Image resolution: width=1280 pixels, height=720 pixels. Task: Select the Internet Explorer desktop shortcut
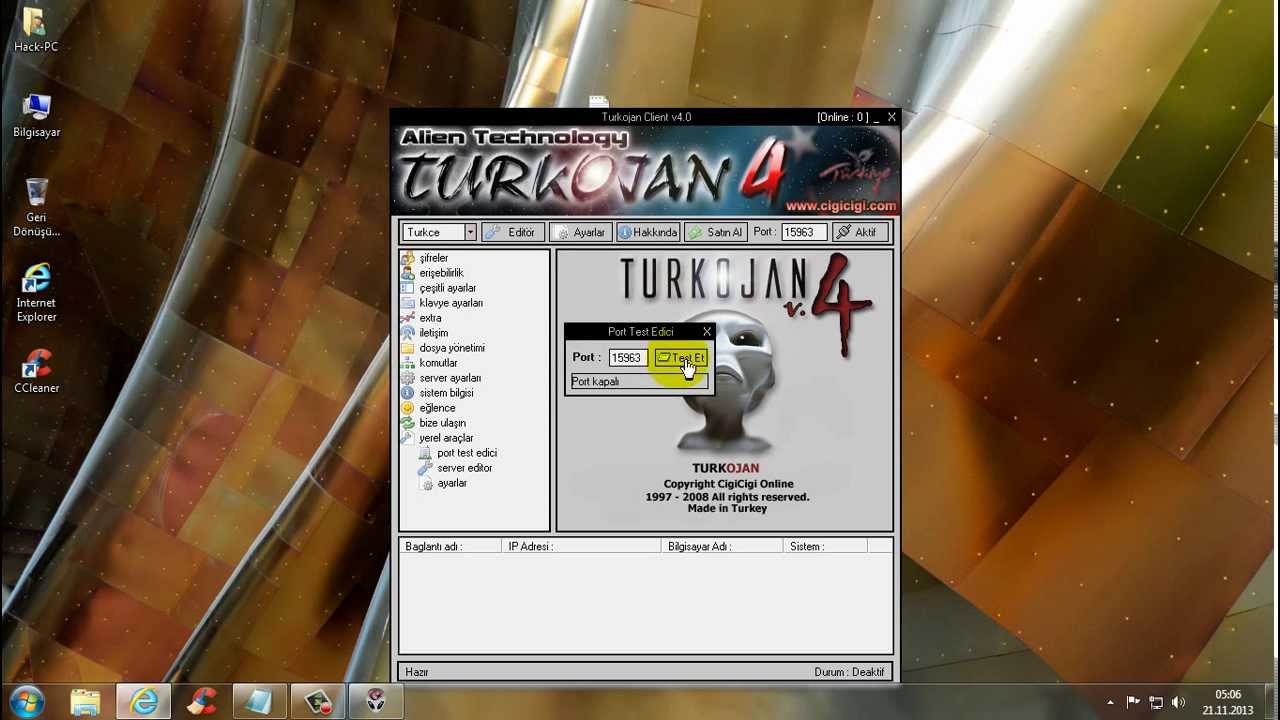click(x=36, y=292)
